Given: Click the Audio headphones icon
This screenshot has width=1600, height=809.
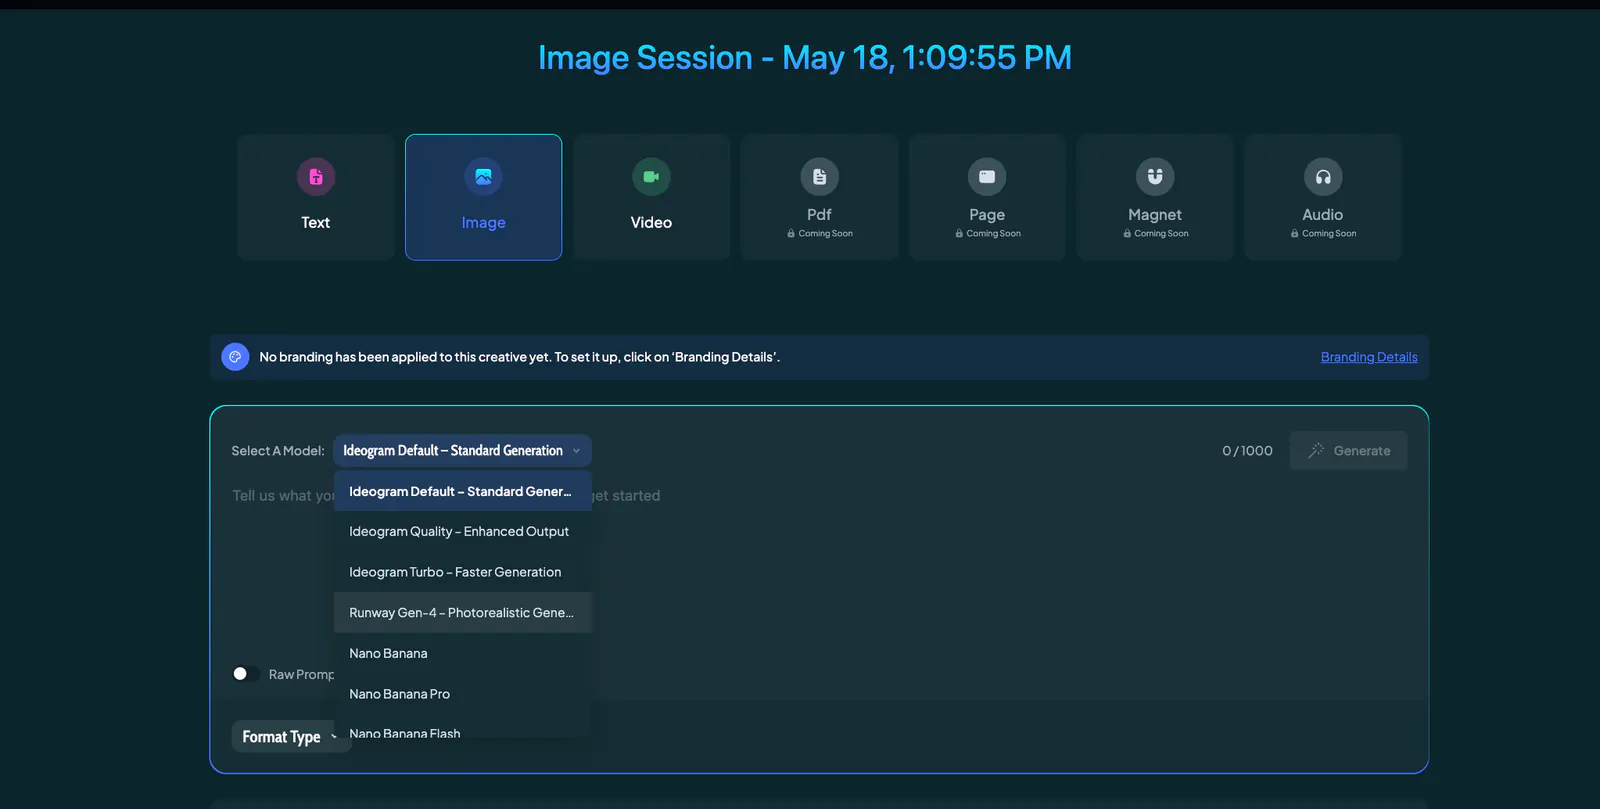Looking at the screenshot, I should 1323,177.
